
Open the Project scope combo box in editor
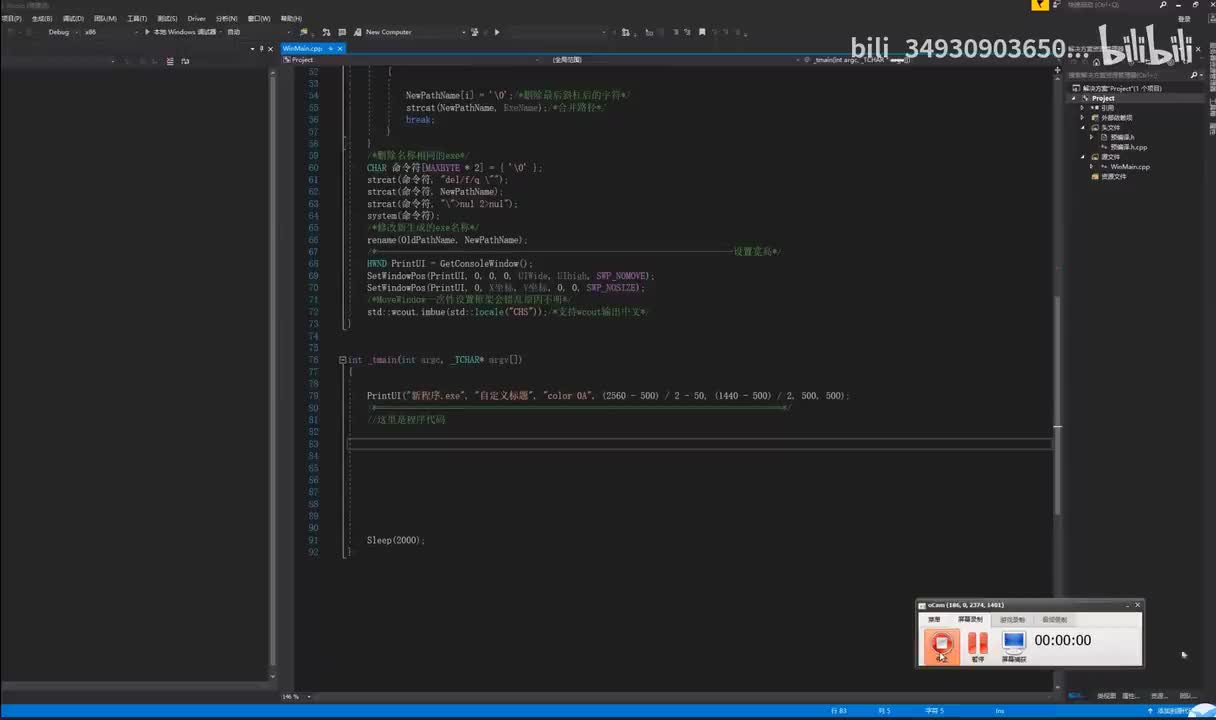[x=410, y=60]
